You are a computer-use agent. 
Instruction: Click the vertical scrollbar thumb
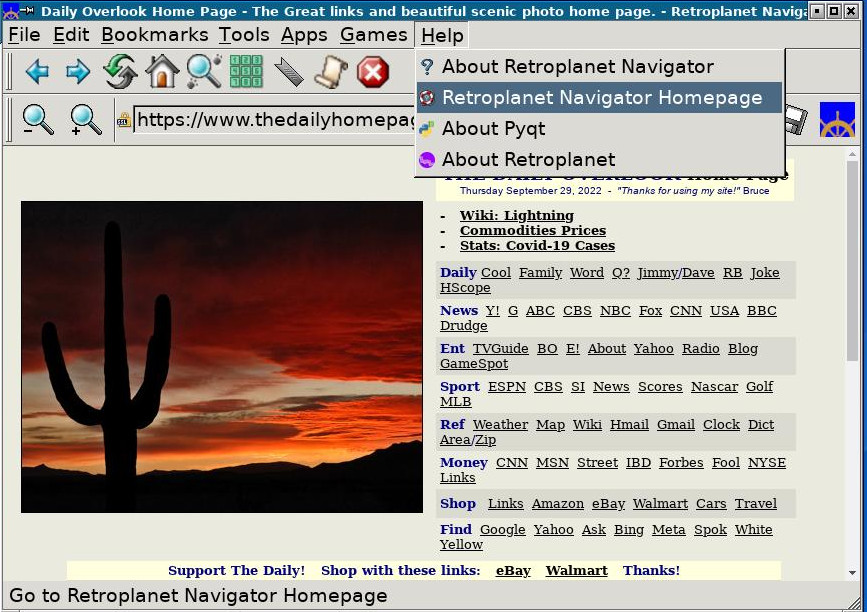click(852, 260)
